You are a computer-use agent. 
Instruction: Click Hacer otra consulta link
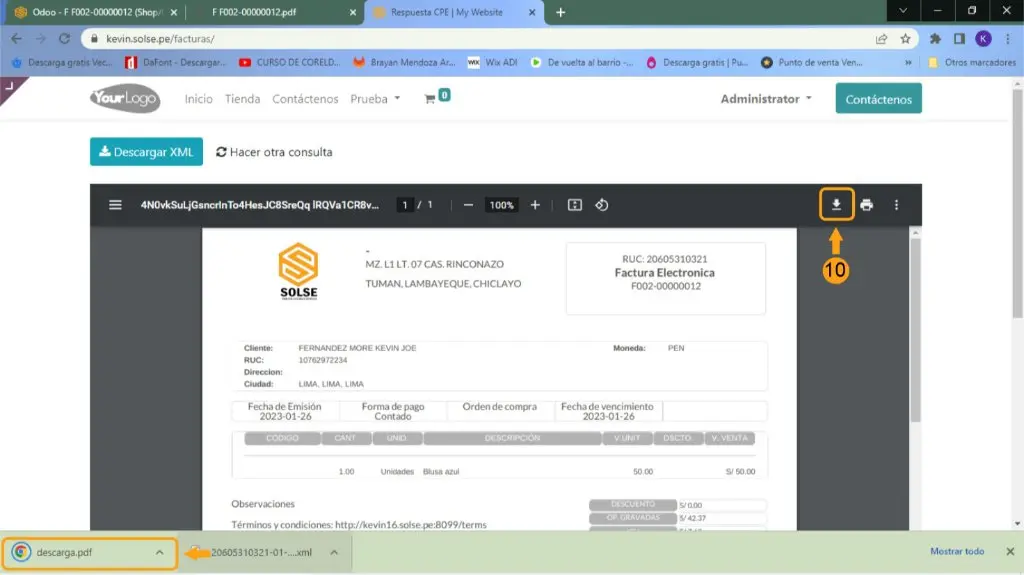click(x=274, y=152)
